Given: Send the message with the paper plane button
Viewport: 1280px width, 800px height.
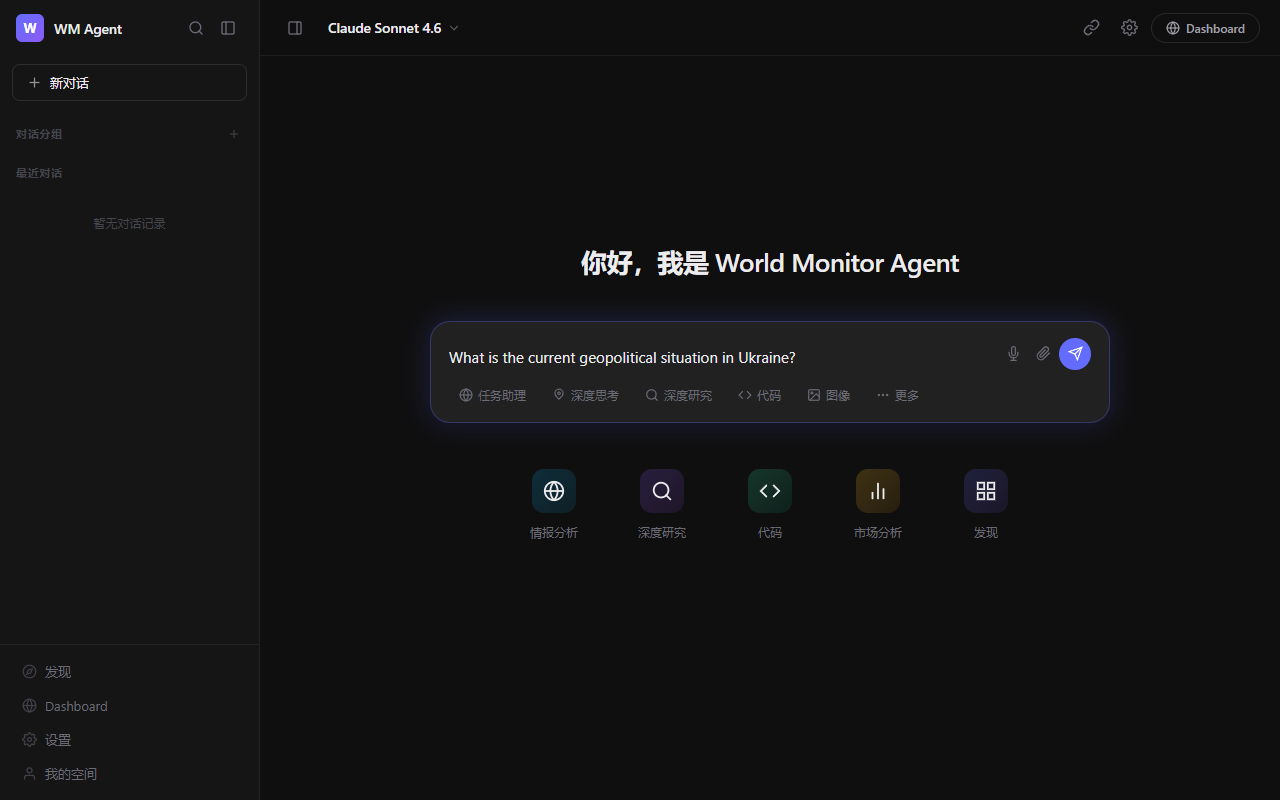Looking at the screenshot, I should click(x=1075, y=354).
